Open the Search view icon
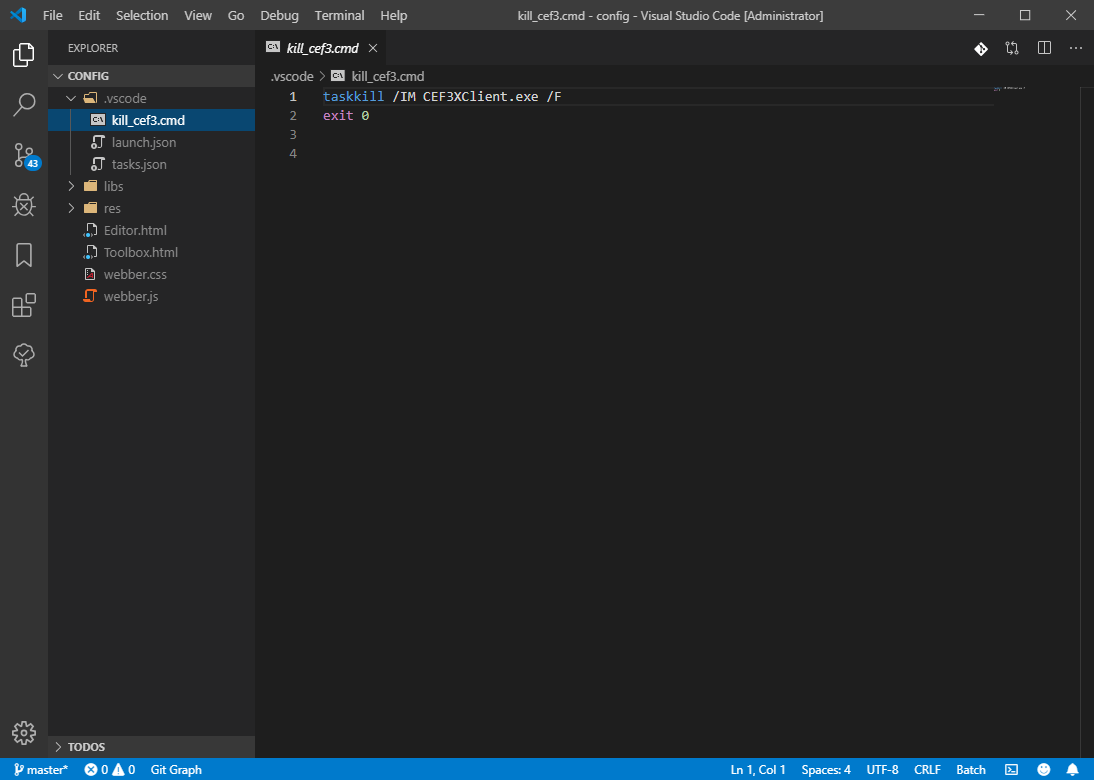This screenshot has width=1094, height=780. pos(24,105)
